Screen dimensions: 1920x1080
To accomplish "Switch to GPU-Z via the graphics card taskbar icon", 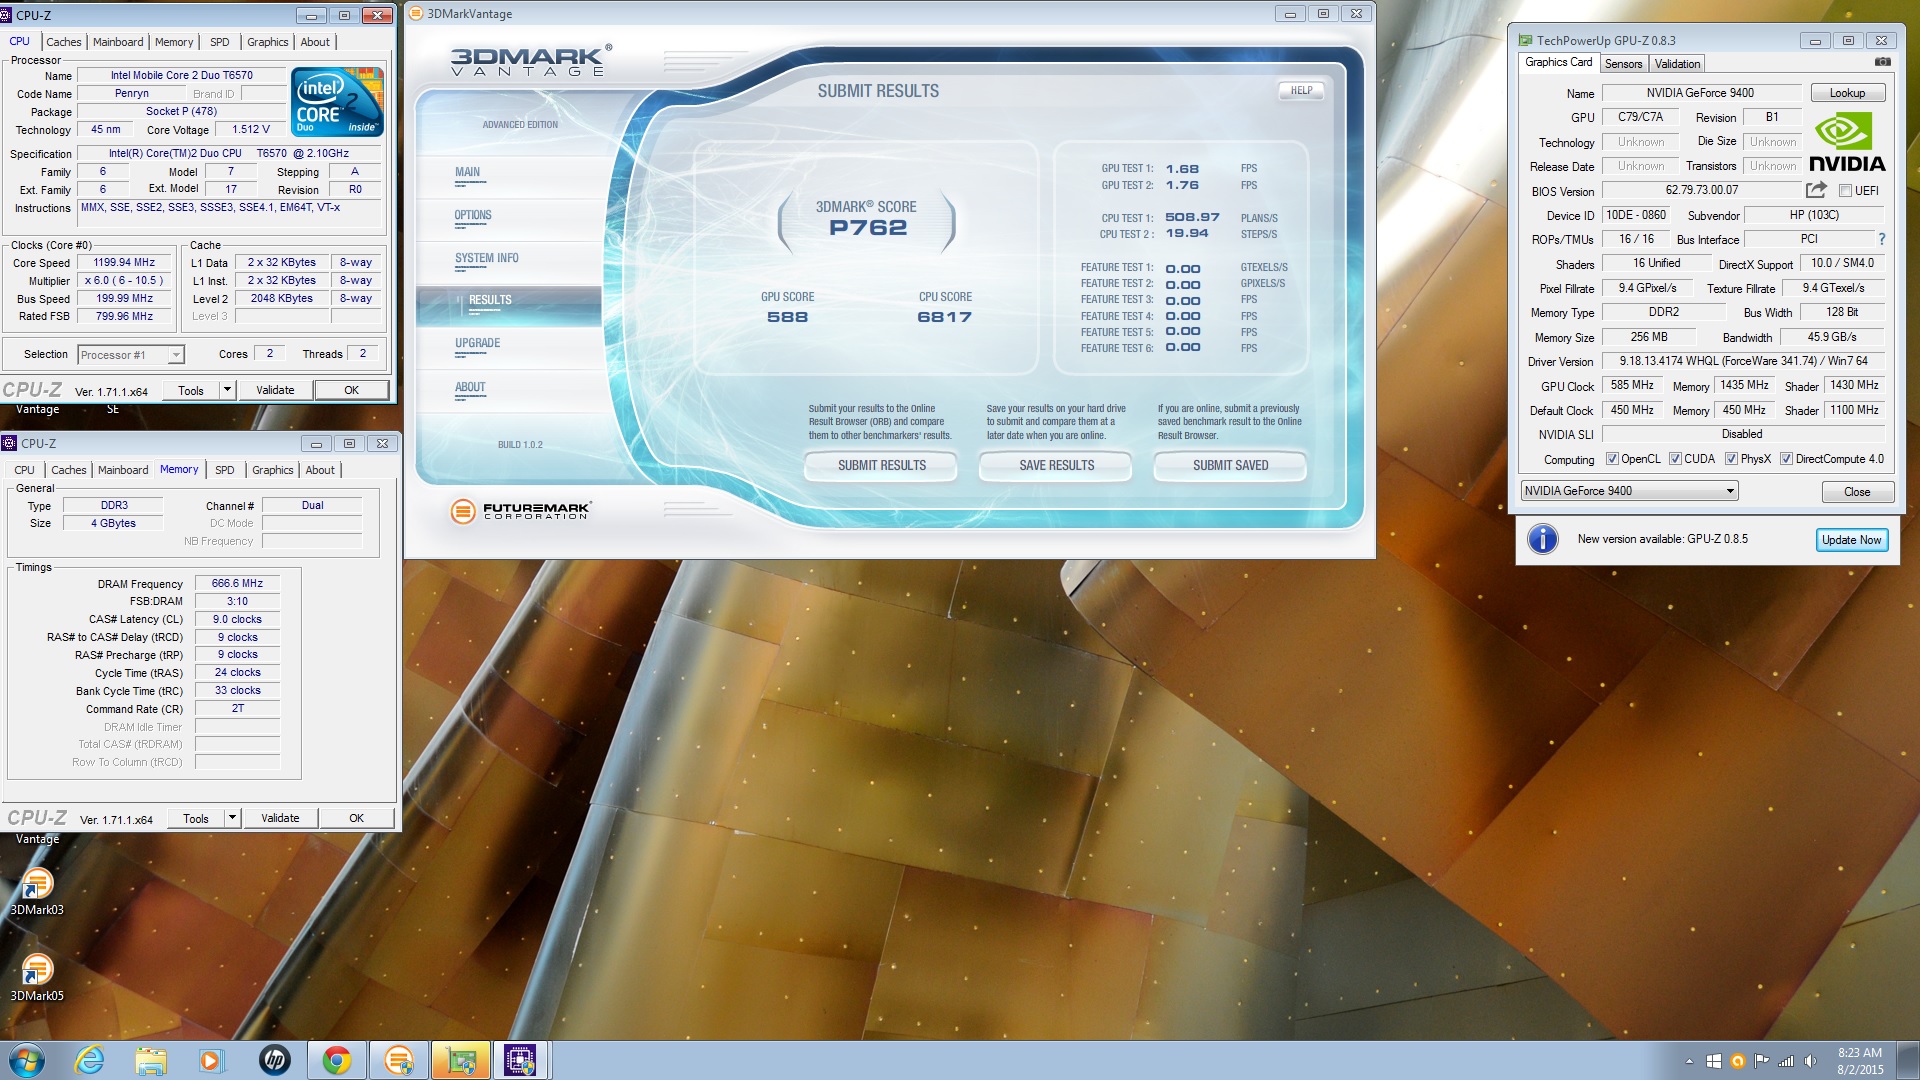I will point(461,1060).
